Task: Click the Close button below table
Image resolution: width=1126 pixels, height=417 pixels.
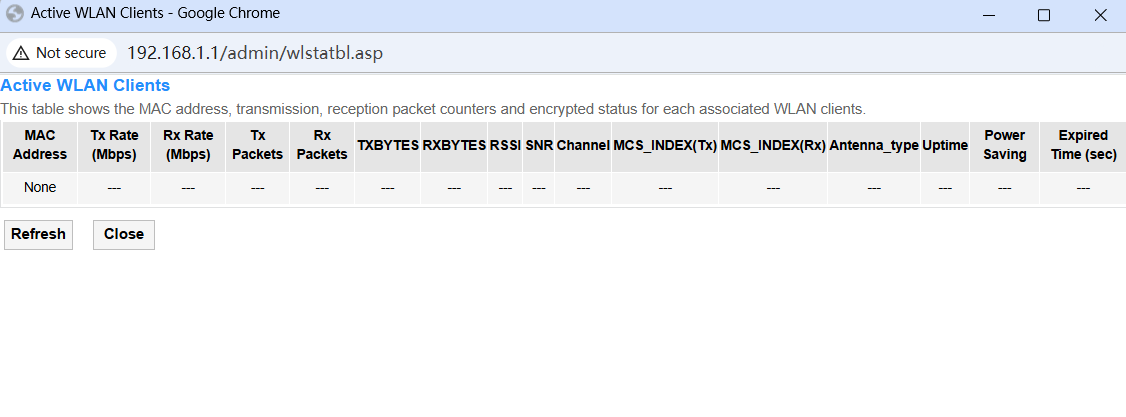Action: click(x=124, y=235)
